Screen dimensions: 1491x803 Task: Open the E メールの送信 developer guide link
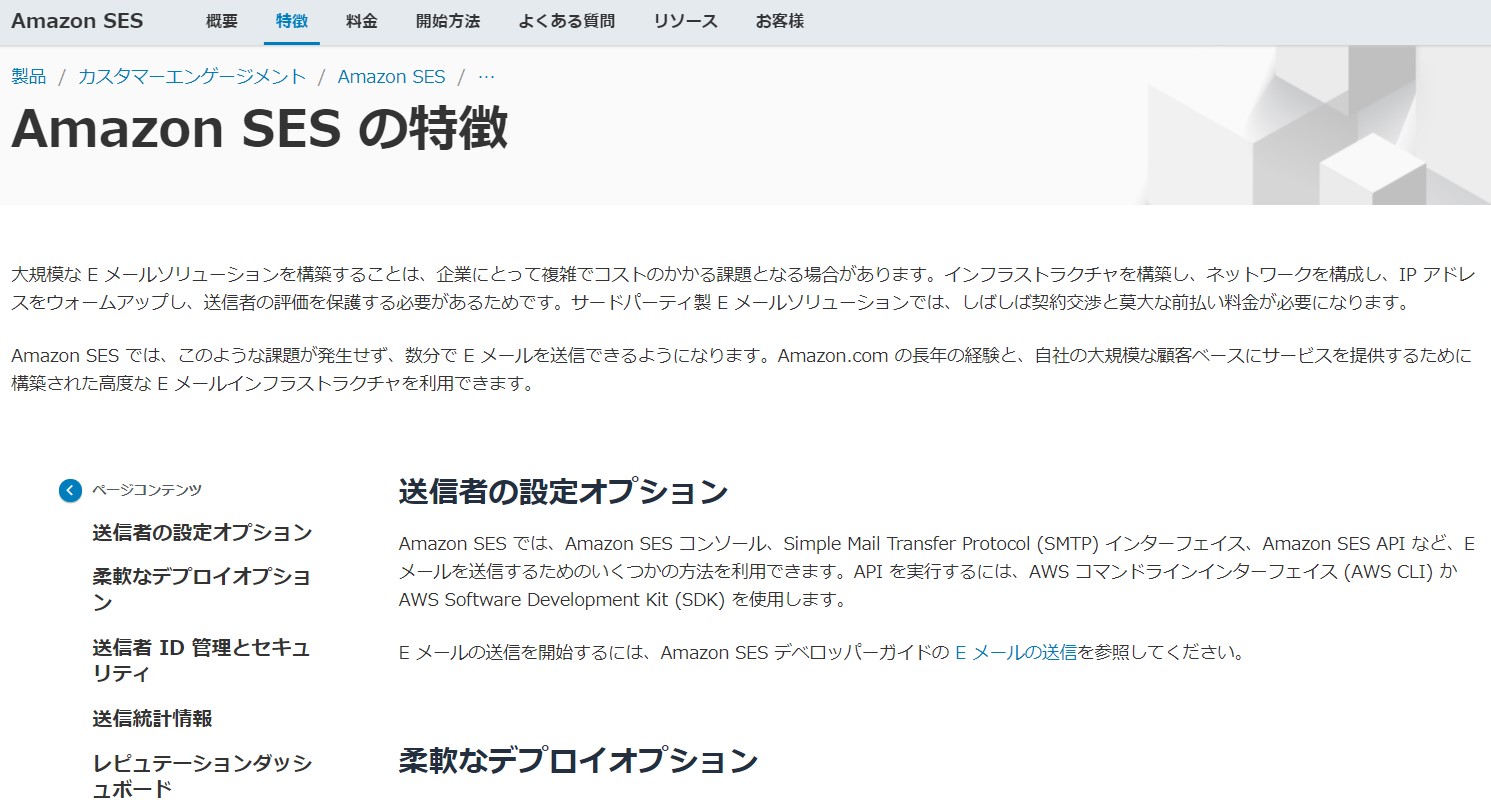point(1016,653)
